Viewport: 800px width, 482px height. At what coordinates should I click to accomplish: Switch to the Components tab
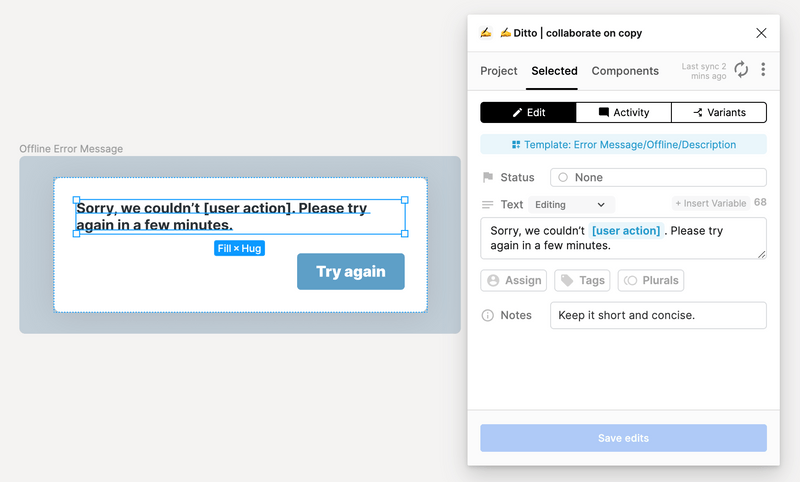pyautogui.click(x=625, y=71)
